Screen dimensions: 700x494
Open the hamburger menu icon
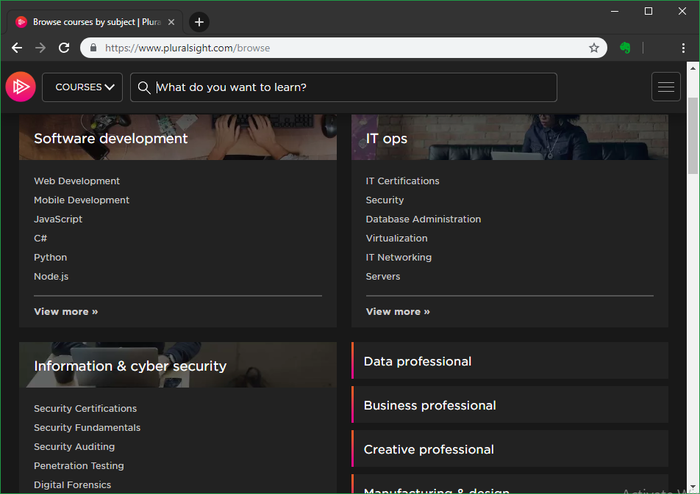pos(666,87)
